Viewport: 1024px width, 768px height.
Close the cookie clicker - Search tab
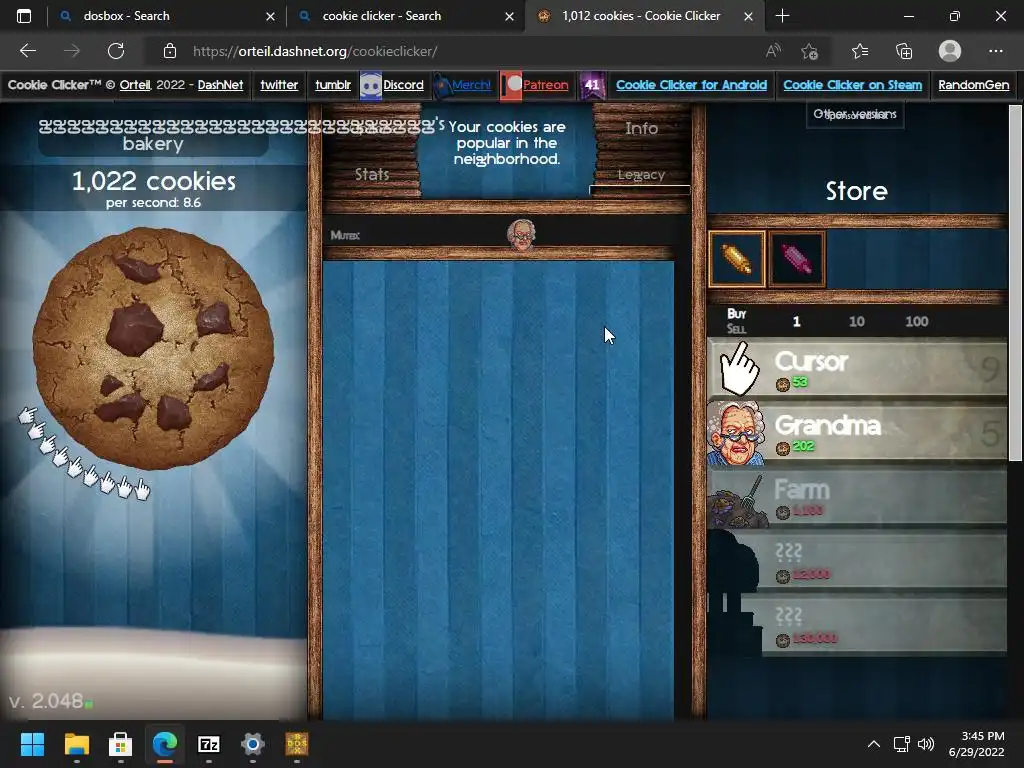pos(509,16)
